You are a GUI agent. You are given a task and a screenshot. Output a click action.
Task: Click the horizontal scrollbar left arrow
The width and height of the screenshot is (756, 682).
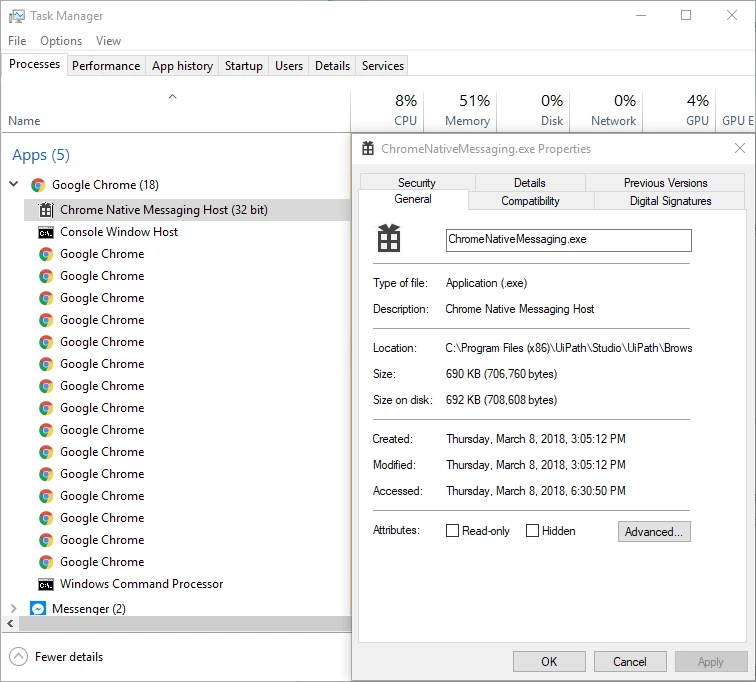11,624
